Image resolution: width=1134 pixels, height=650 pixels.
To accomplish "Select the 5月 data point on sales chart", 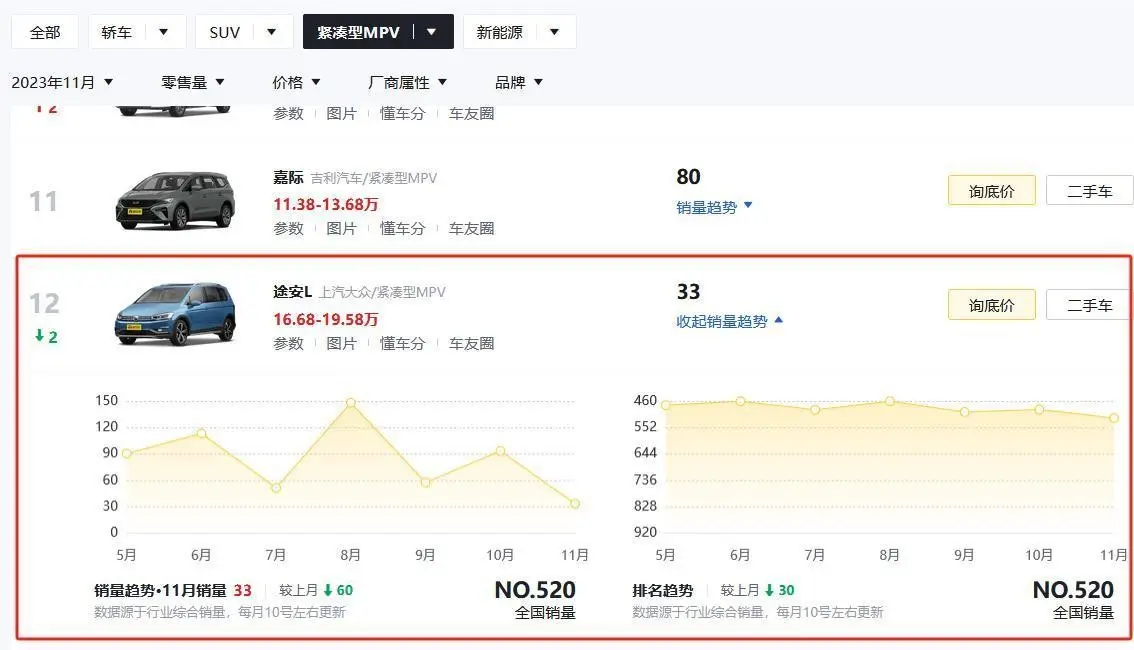I will pyautogui.click(x=127, y=453).
